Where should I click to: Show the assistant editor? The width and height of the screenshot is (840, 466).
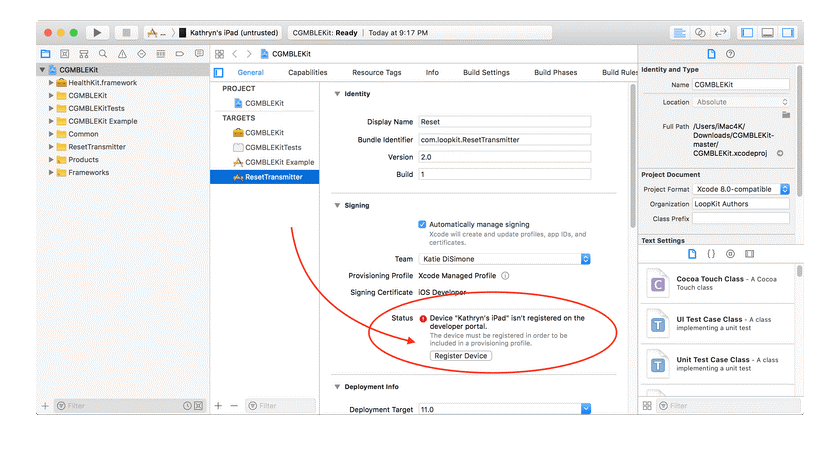coord(700,33)
